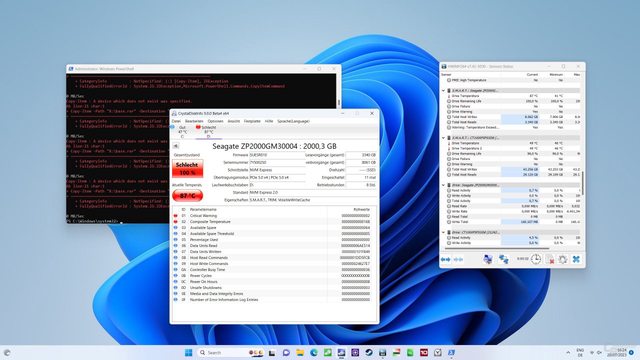Screen dimensions: 640x360
Task: Collapse the Drive: CT1000P5PSSD8 group in HWiNFO
Action: [444, 232]
